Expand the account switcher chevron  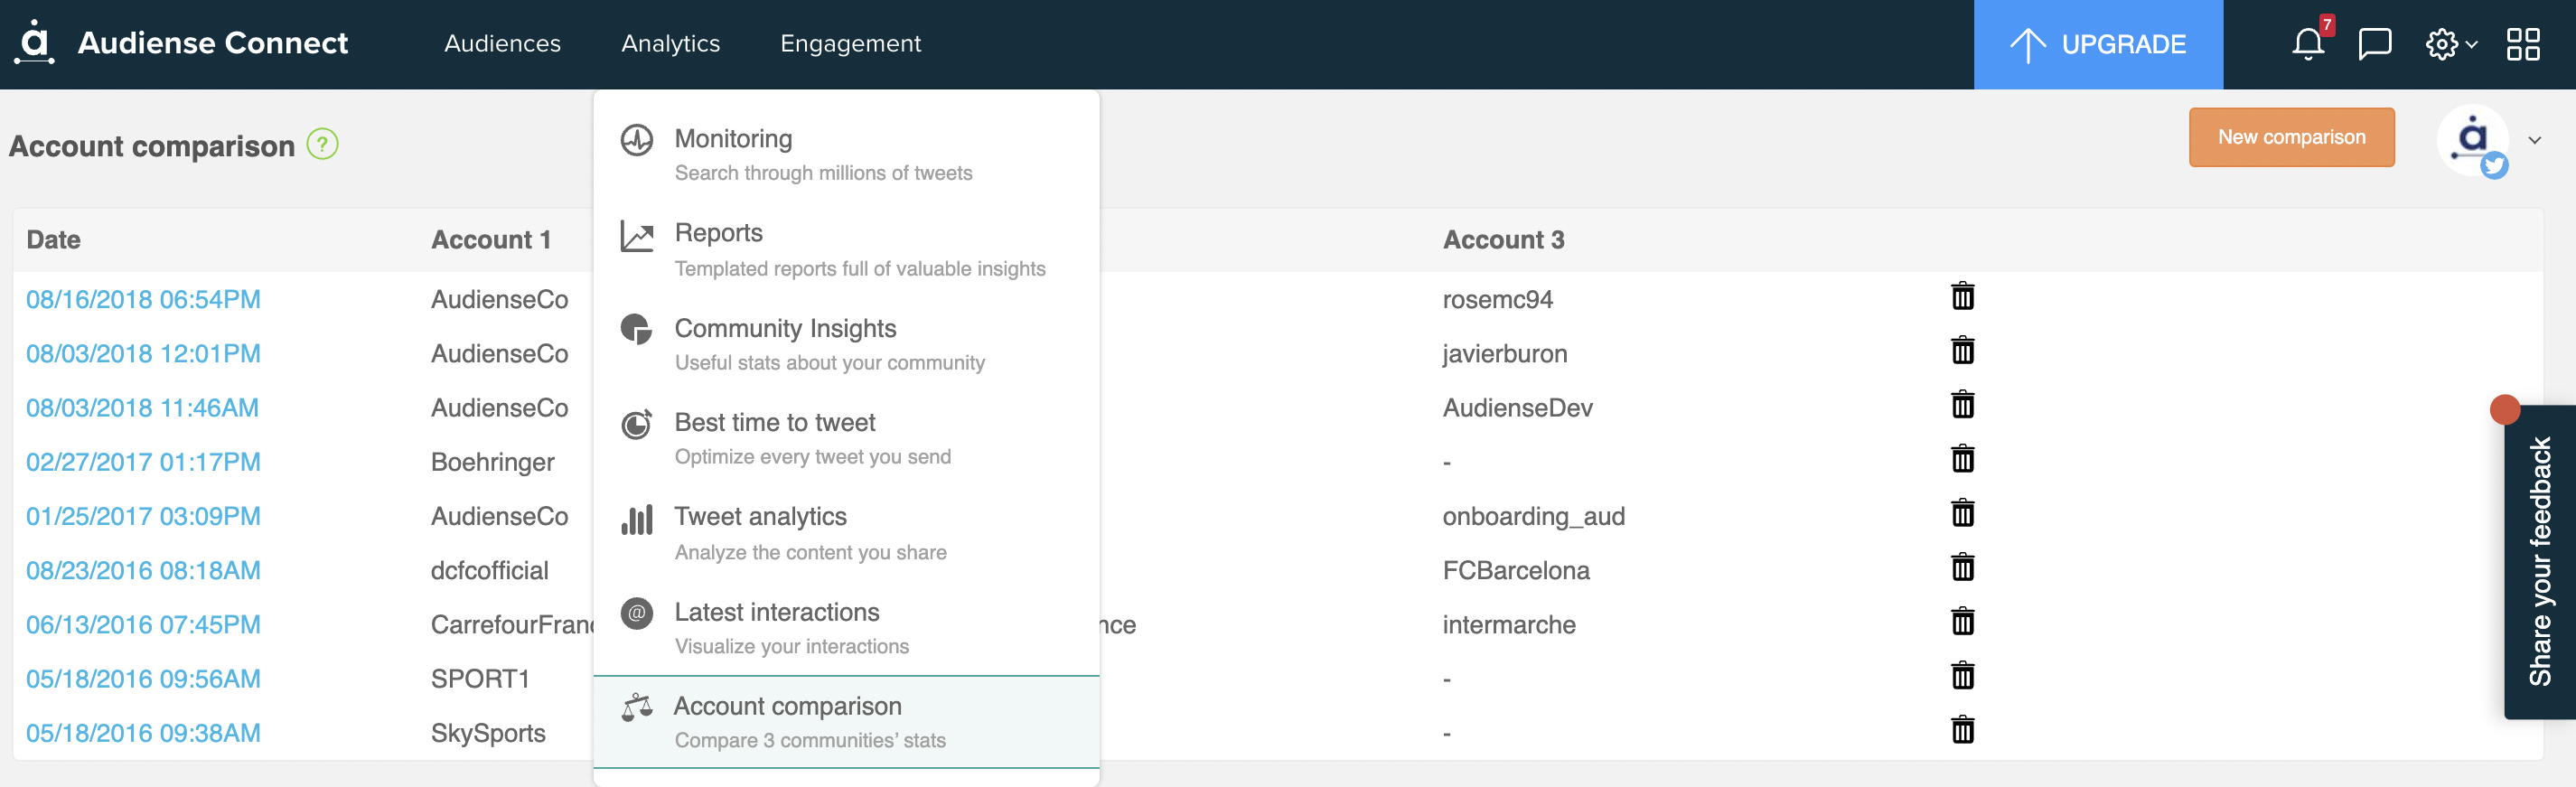(x=2535, y=140)
